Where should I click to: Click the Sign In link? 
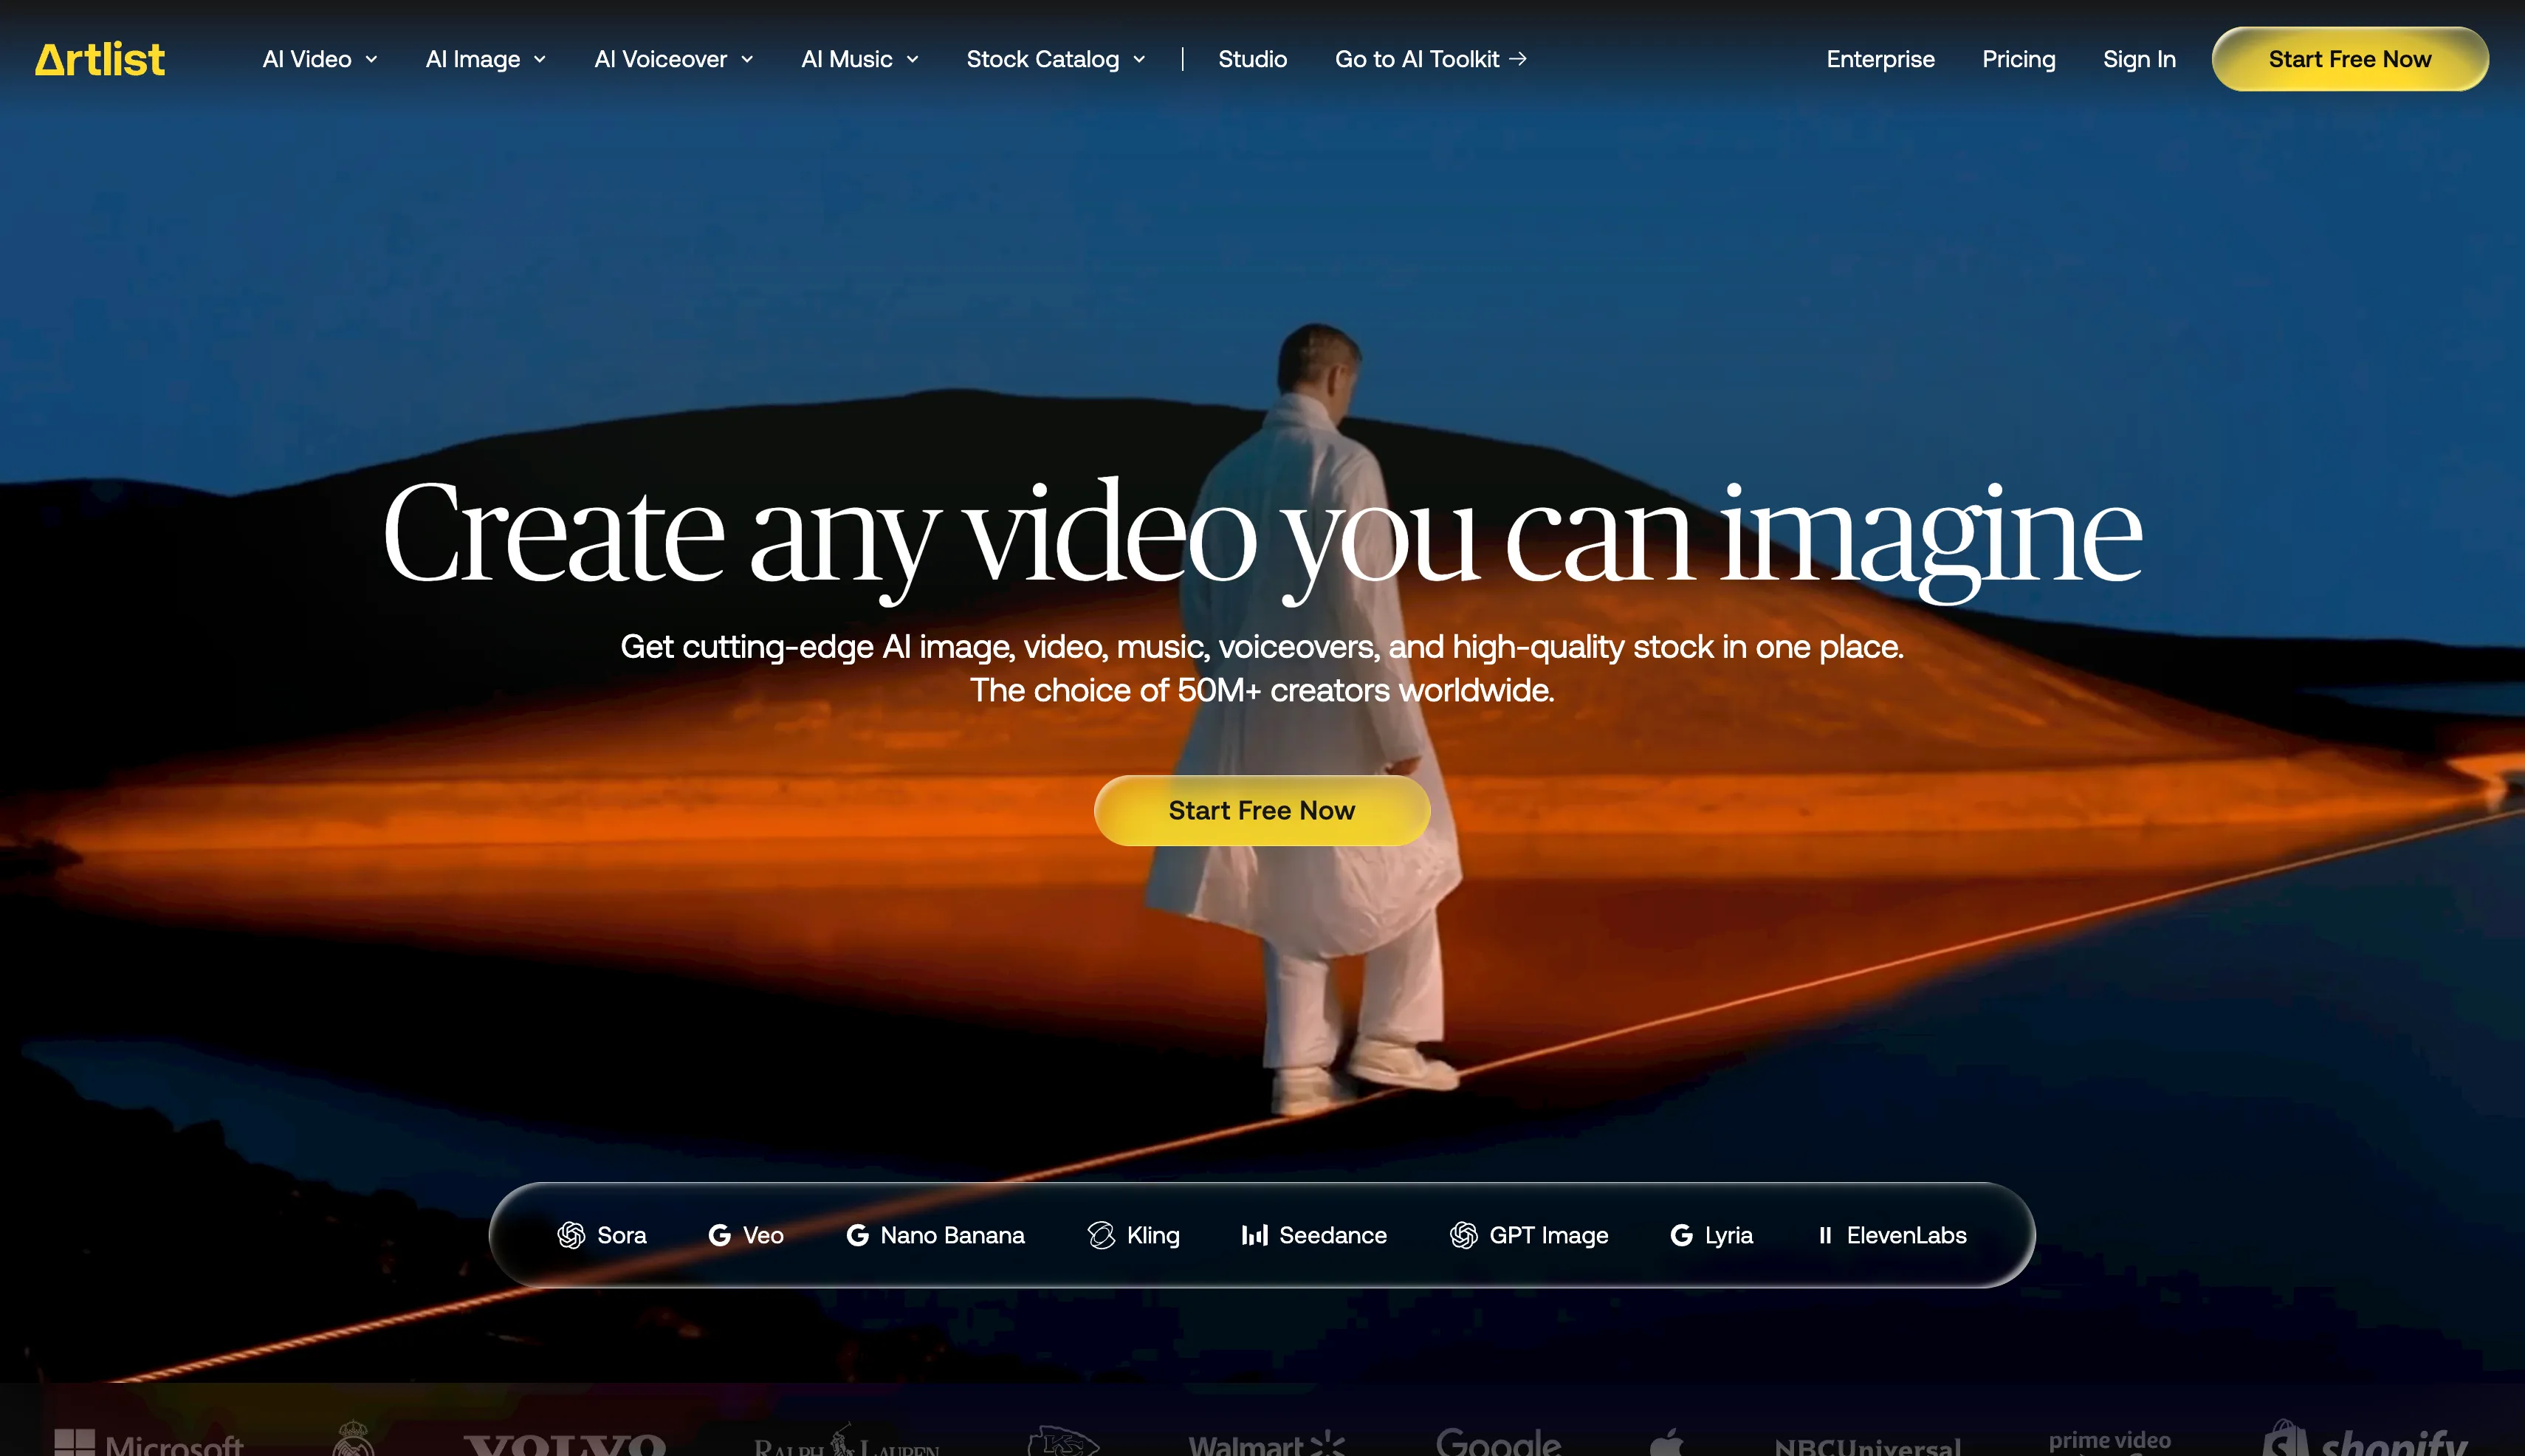(2139, 59)
